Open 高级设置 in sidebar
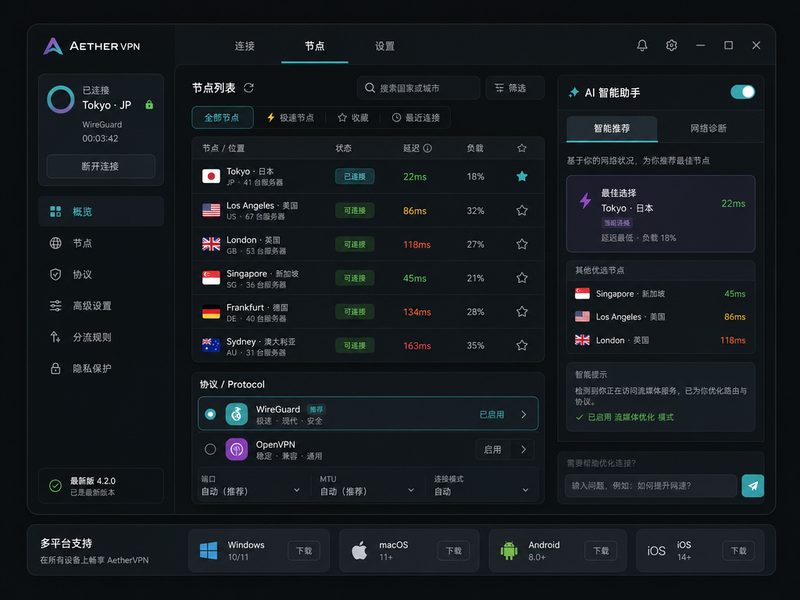The image size is (800, 600). click(x=101, y=306)
